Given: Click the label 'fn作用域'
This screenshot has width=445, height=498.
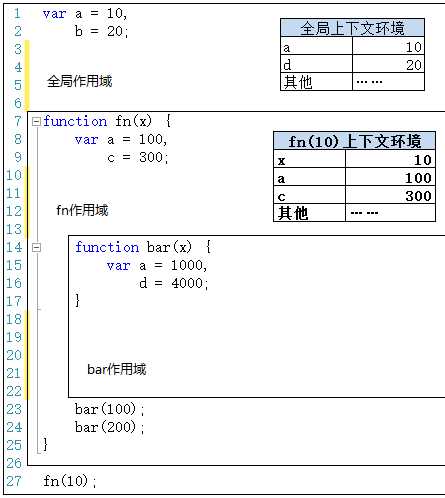Looking at the screenshot, I should pos(82,210).
